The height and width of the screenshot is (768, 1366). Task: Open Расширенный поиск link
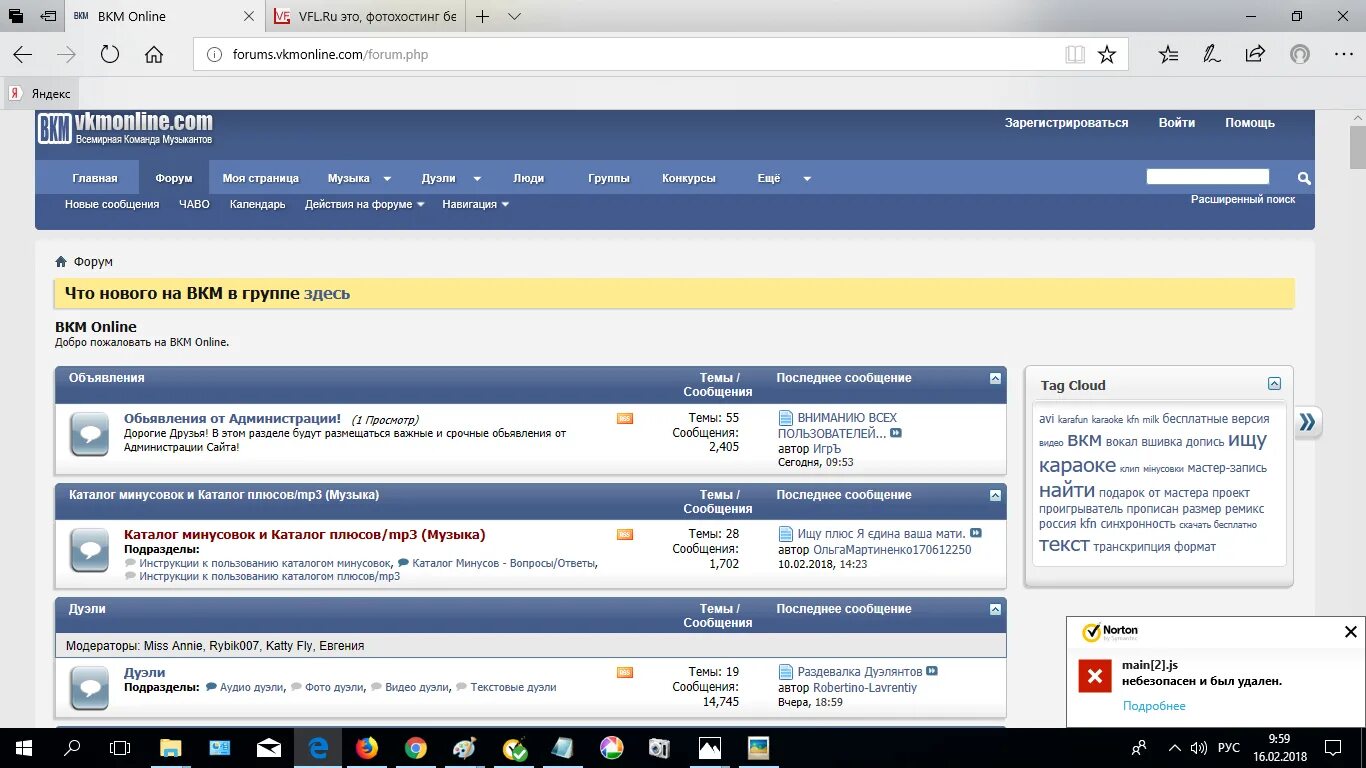(x=1243, y=199)
